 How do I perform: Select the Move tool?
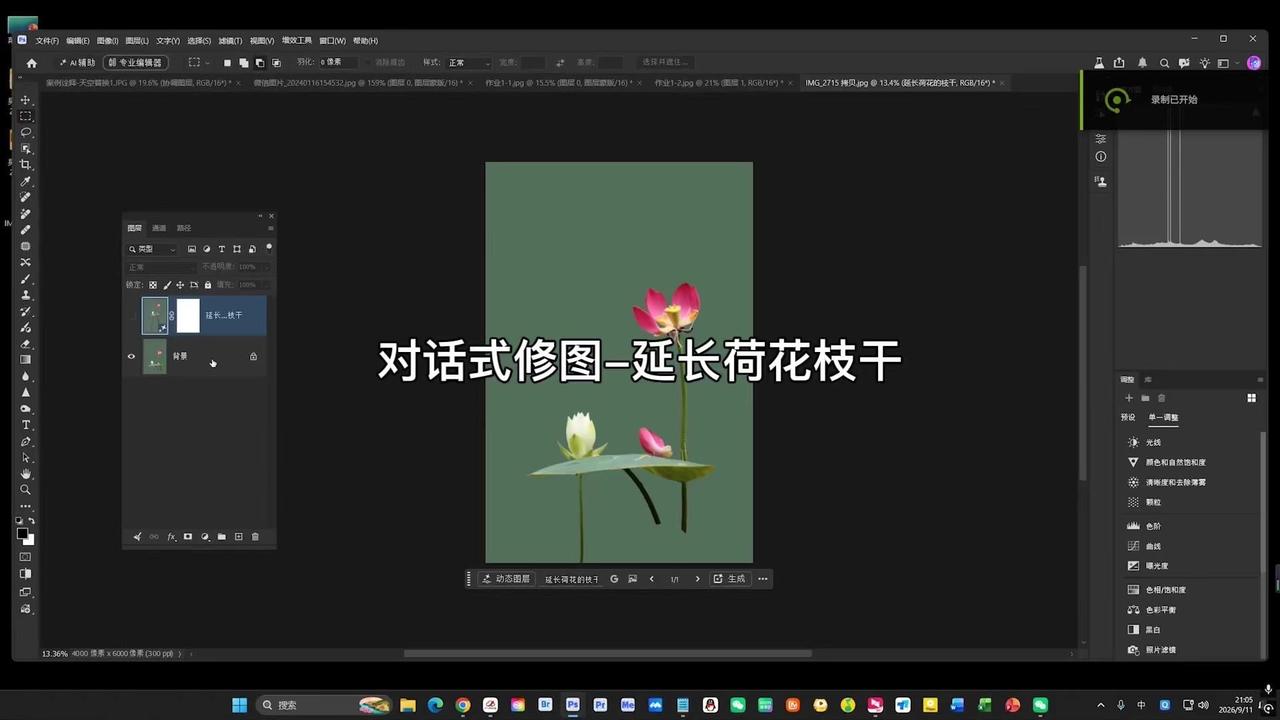pyautogui.click(x=26, y=100)
